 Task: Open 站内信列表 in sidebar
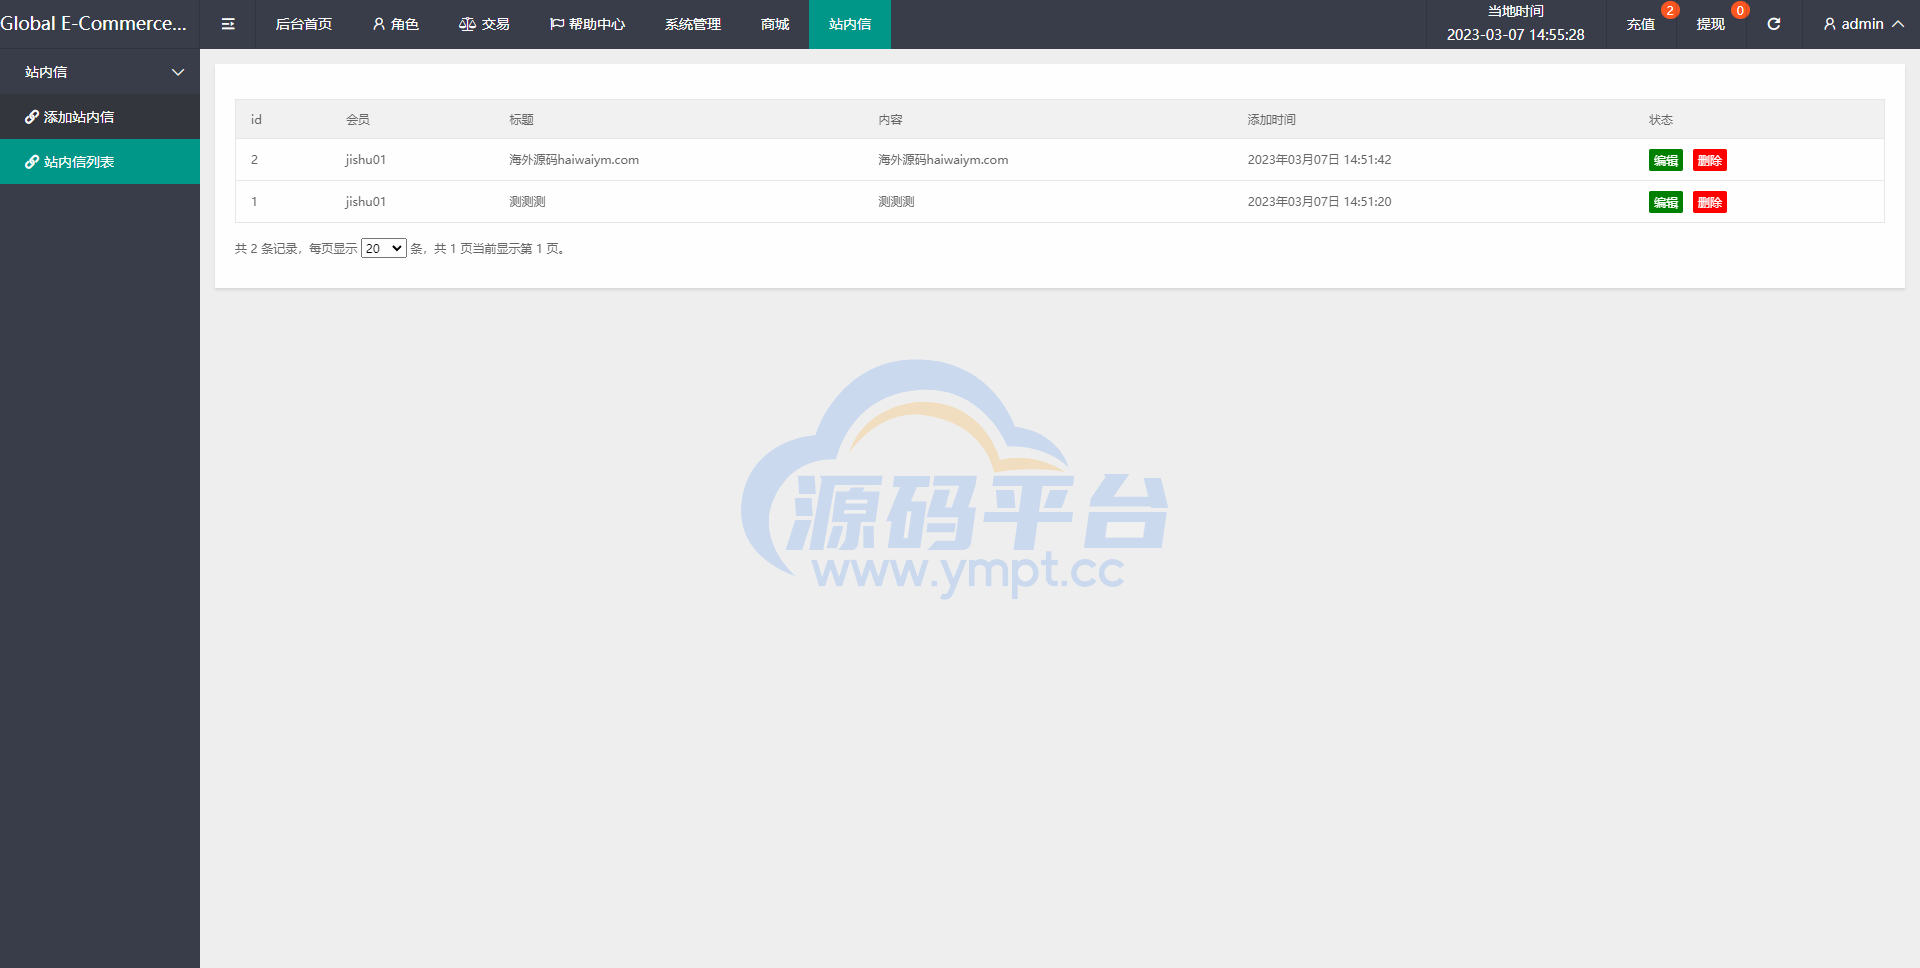[x=100, y=162]
